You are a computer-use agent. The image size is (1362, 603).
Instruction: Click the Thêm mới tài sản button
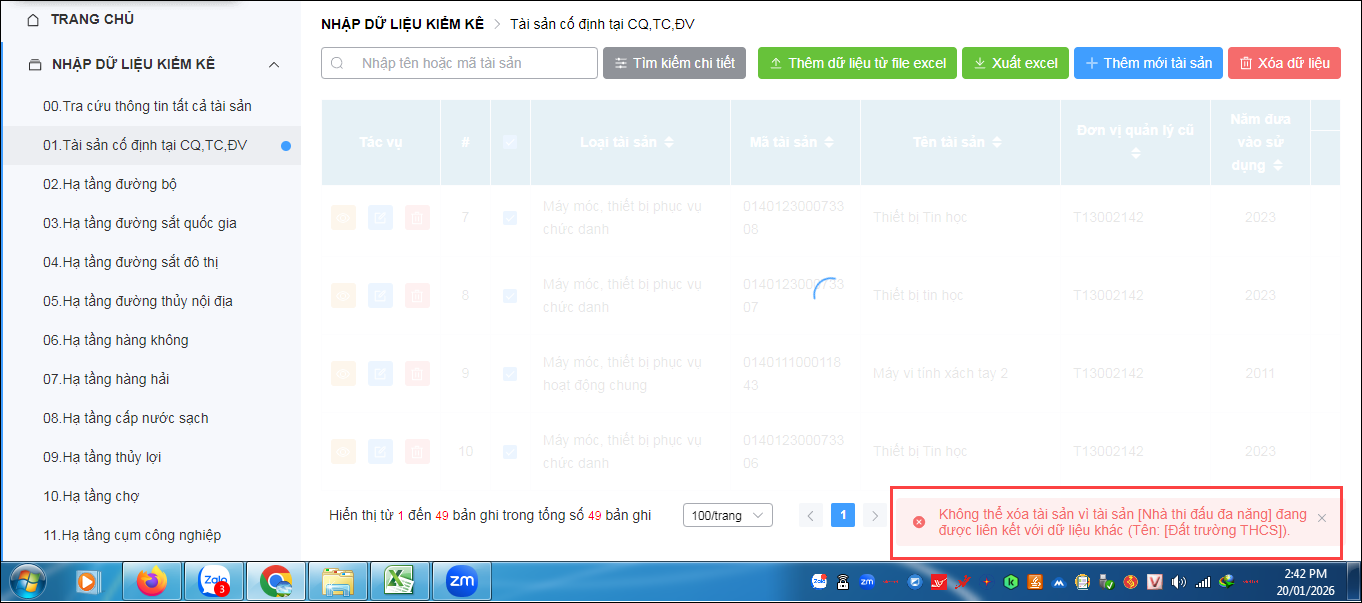(x=1148, y=63)
